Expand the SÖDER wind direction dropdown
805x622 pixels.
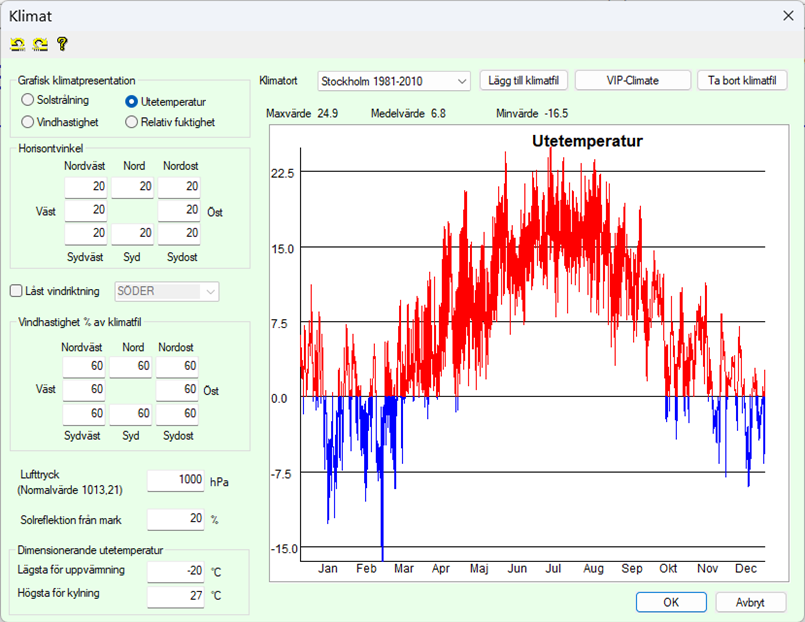click(167, 291)
